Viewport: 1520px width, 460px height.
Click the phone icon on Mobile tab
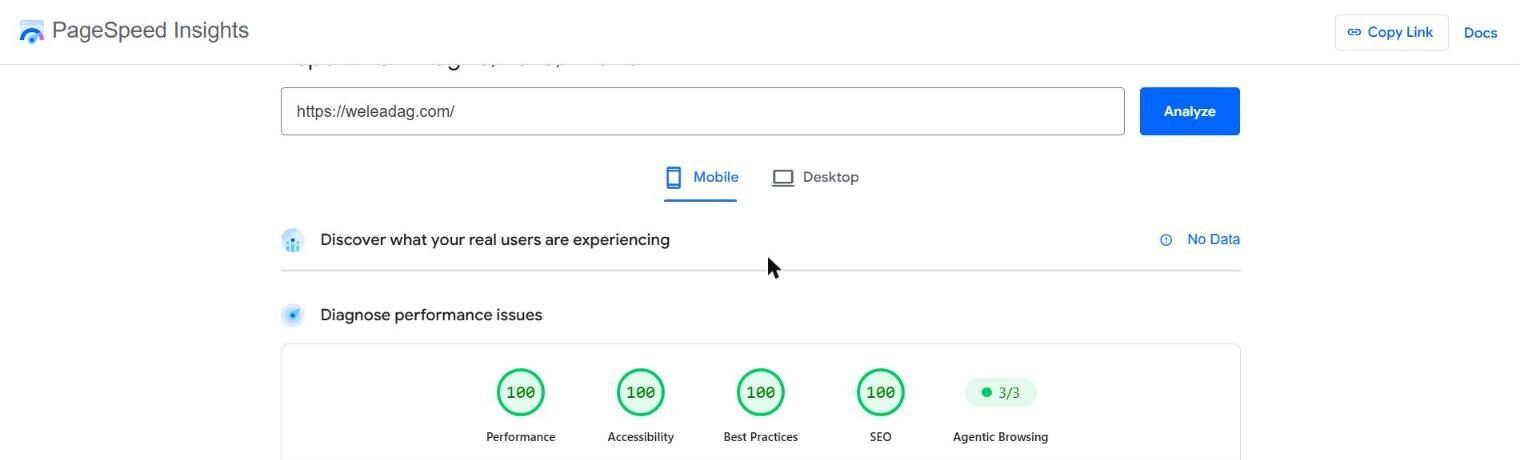click(674, 178)
